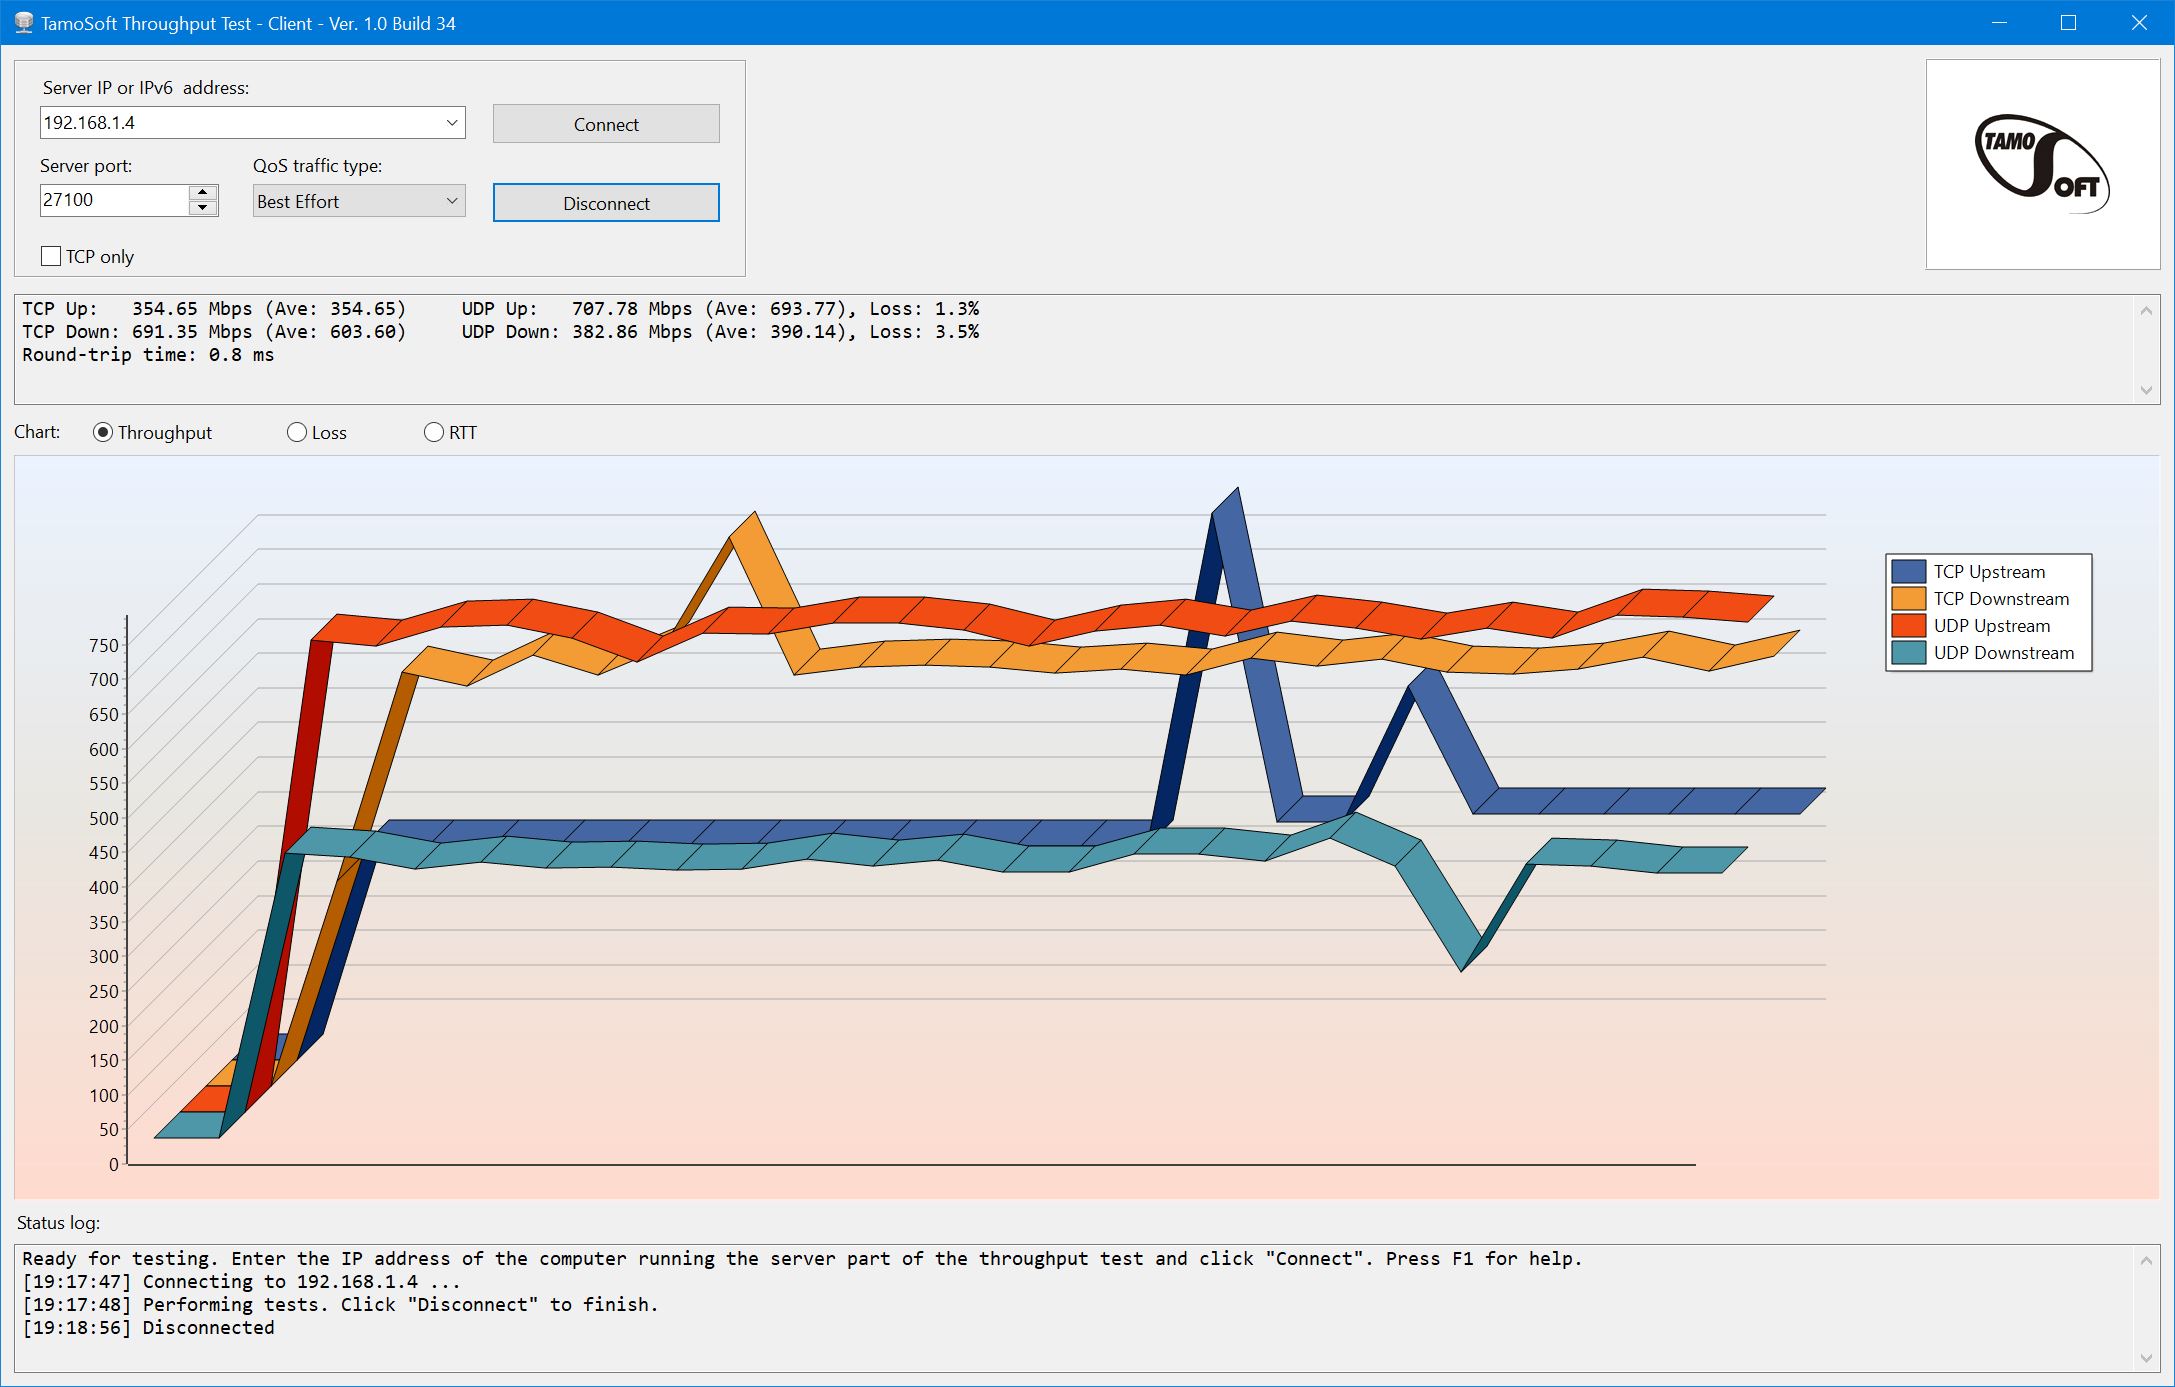Click the TamoSoft logo image

[2043, 165]
